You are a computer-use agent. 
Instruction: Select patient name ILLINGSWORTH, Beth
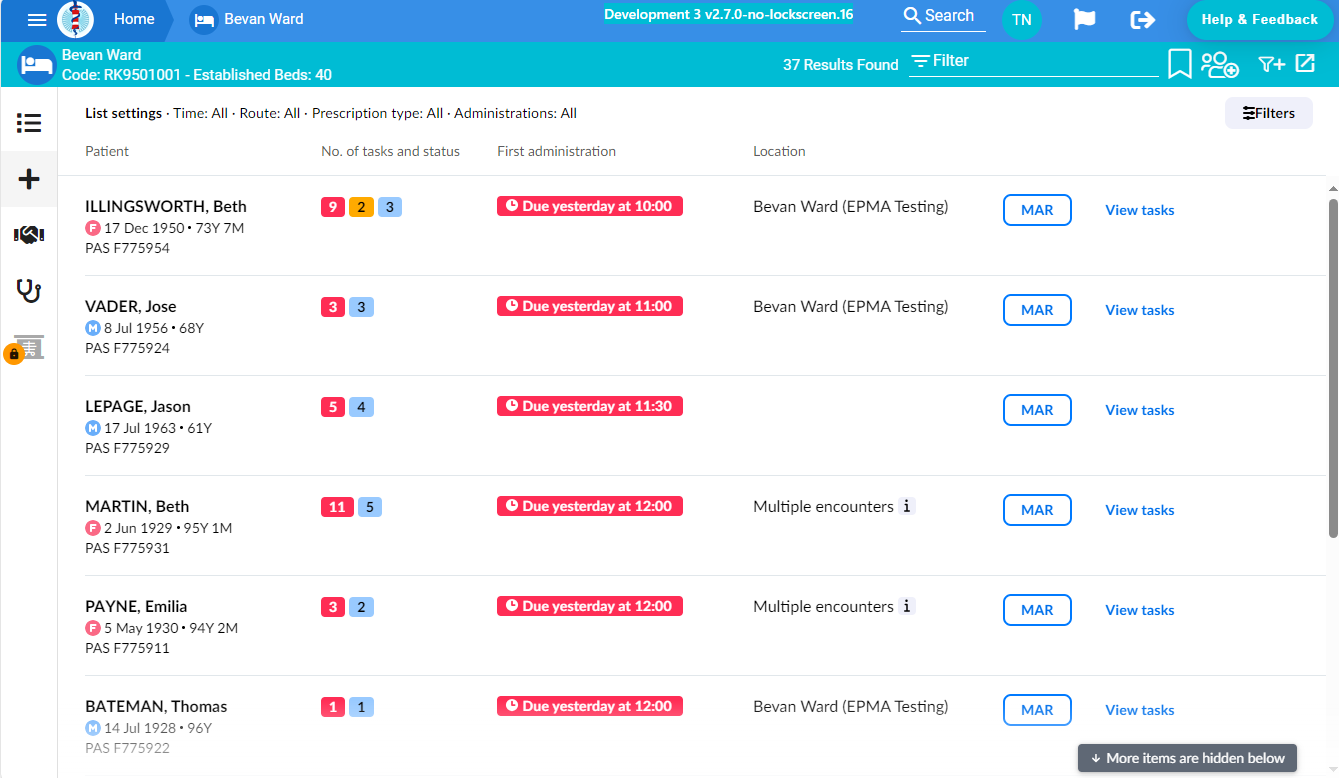point(166,206)
